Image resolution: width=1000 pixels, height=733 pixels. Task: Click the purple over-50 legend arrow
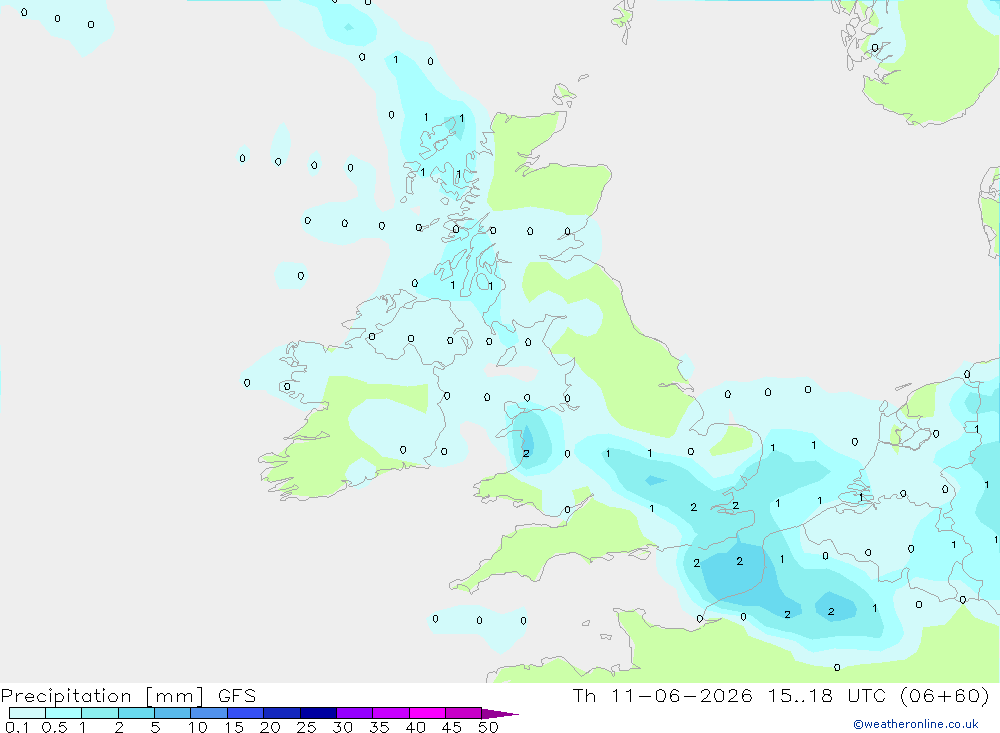499,713
